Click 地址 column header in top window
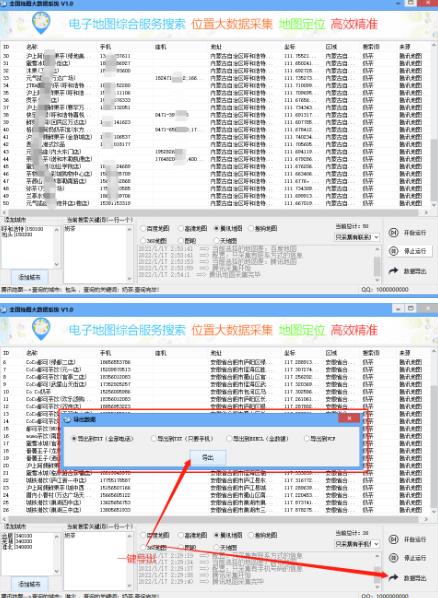The height and width of the screenshot is (598, 438). (216, 47)
